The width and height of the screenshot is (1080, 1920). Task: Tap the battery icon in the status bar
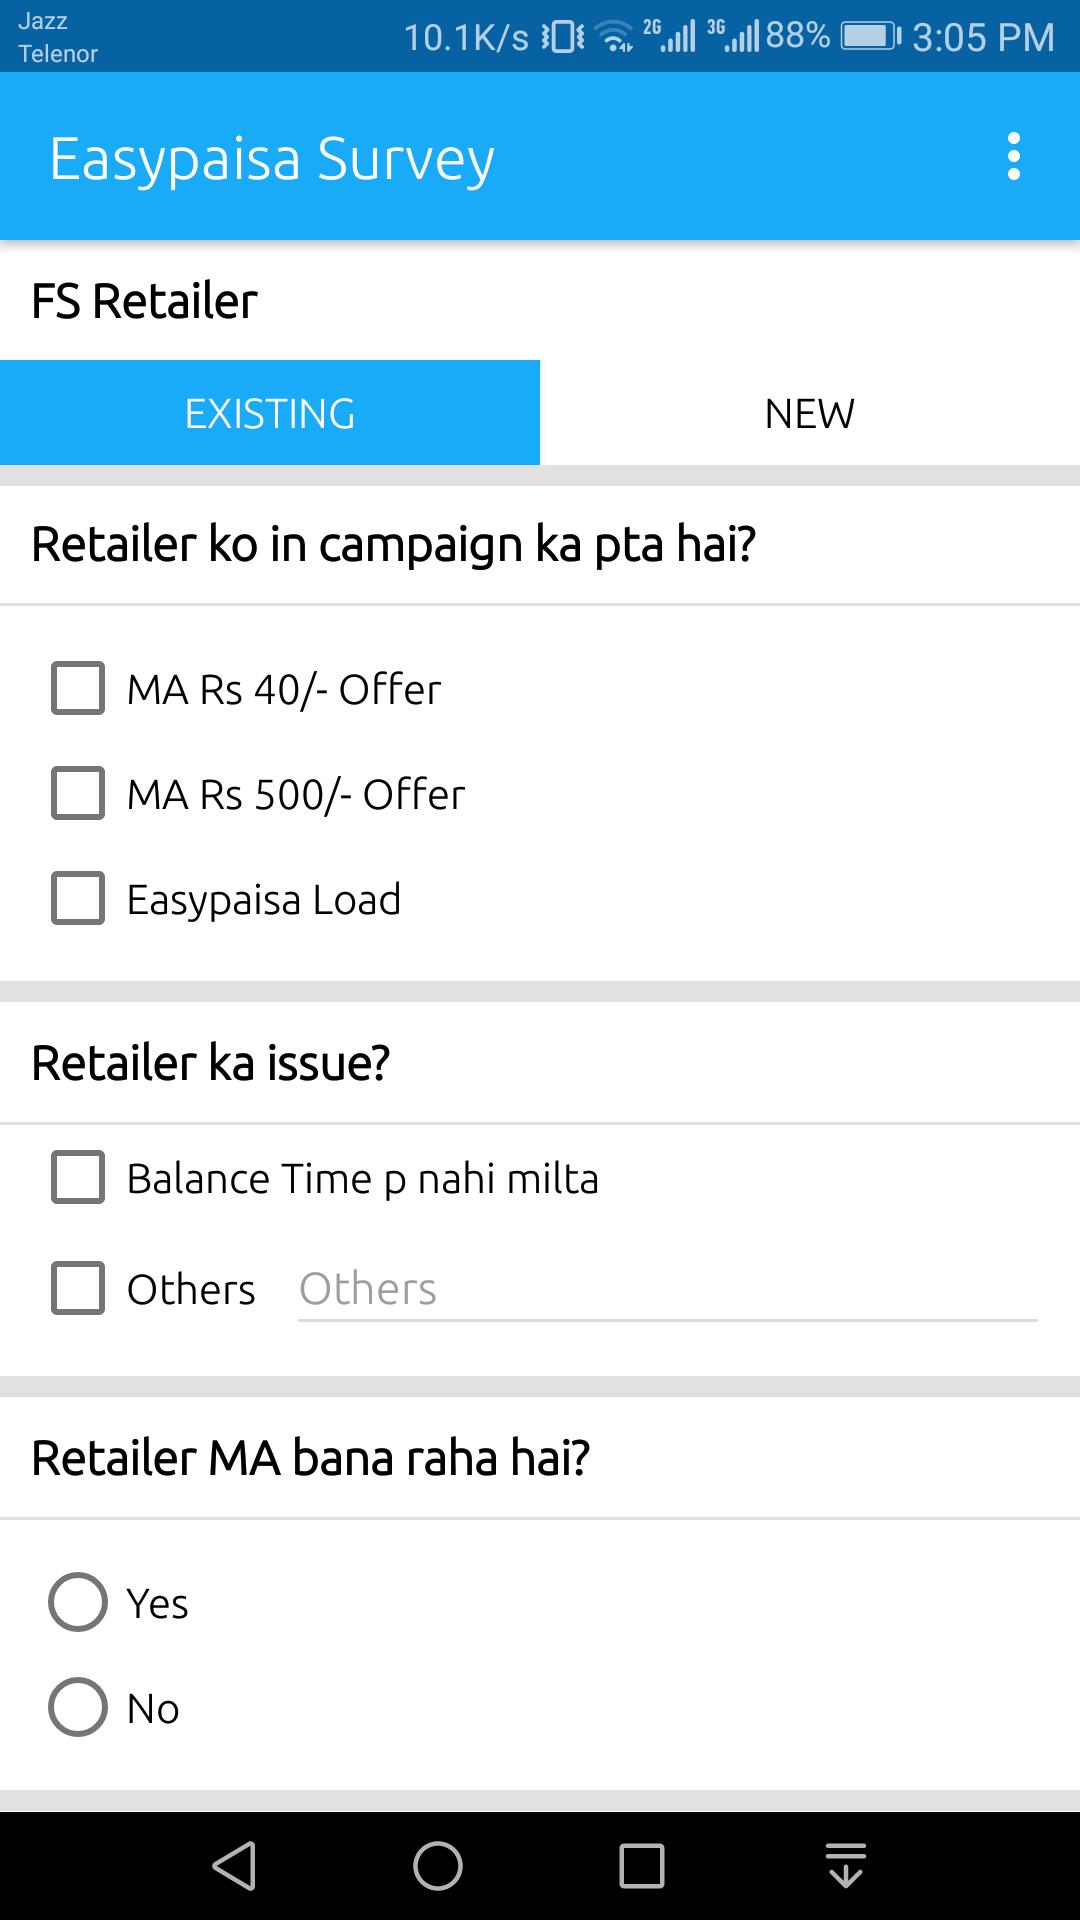point(871,37)
